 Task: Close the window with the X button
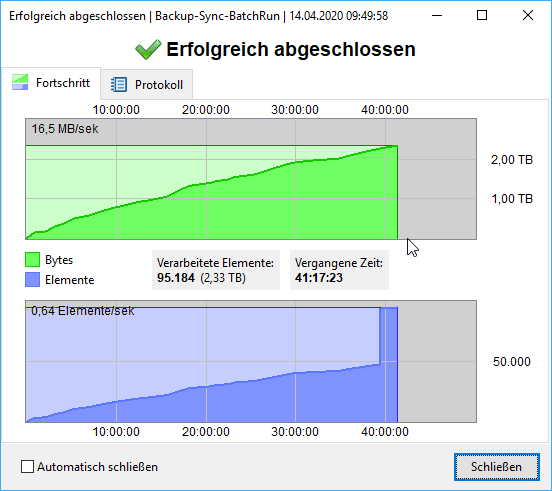(x=528, y=15)
